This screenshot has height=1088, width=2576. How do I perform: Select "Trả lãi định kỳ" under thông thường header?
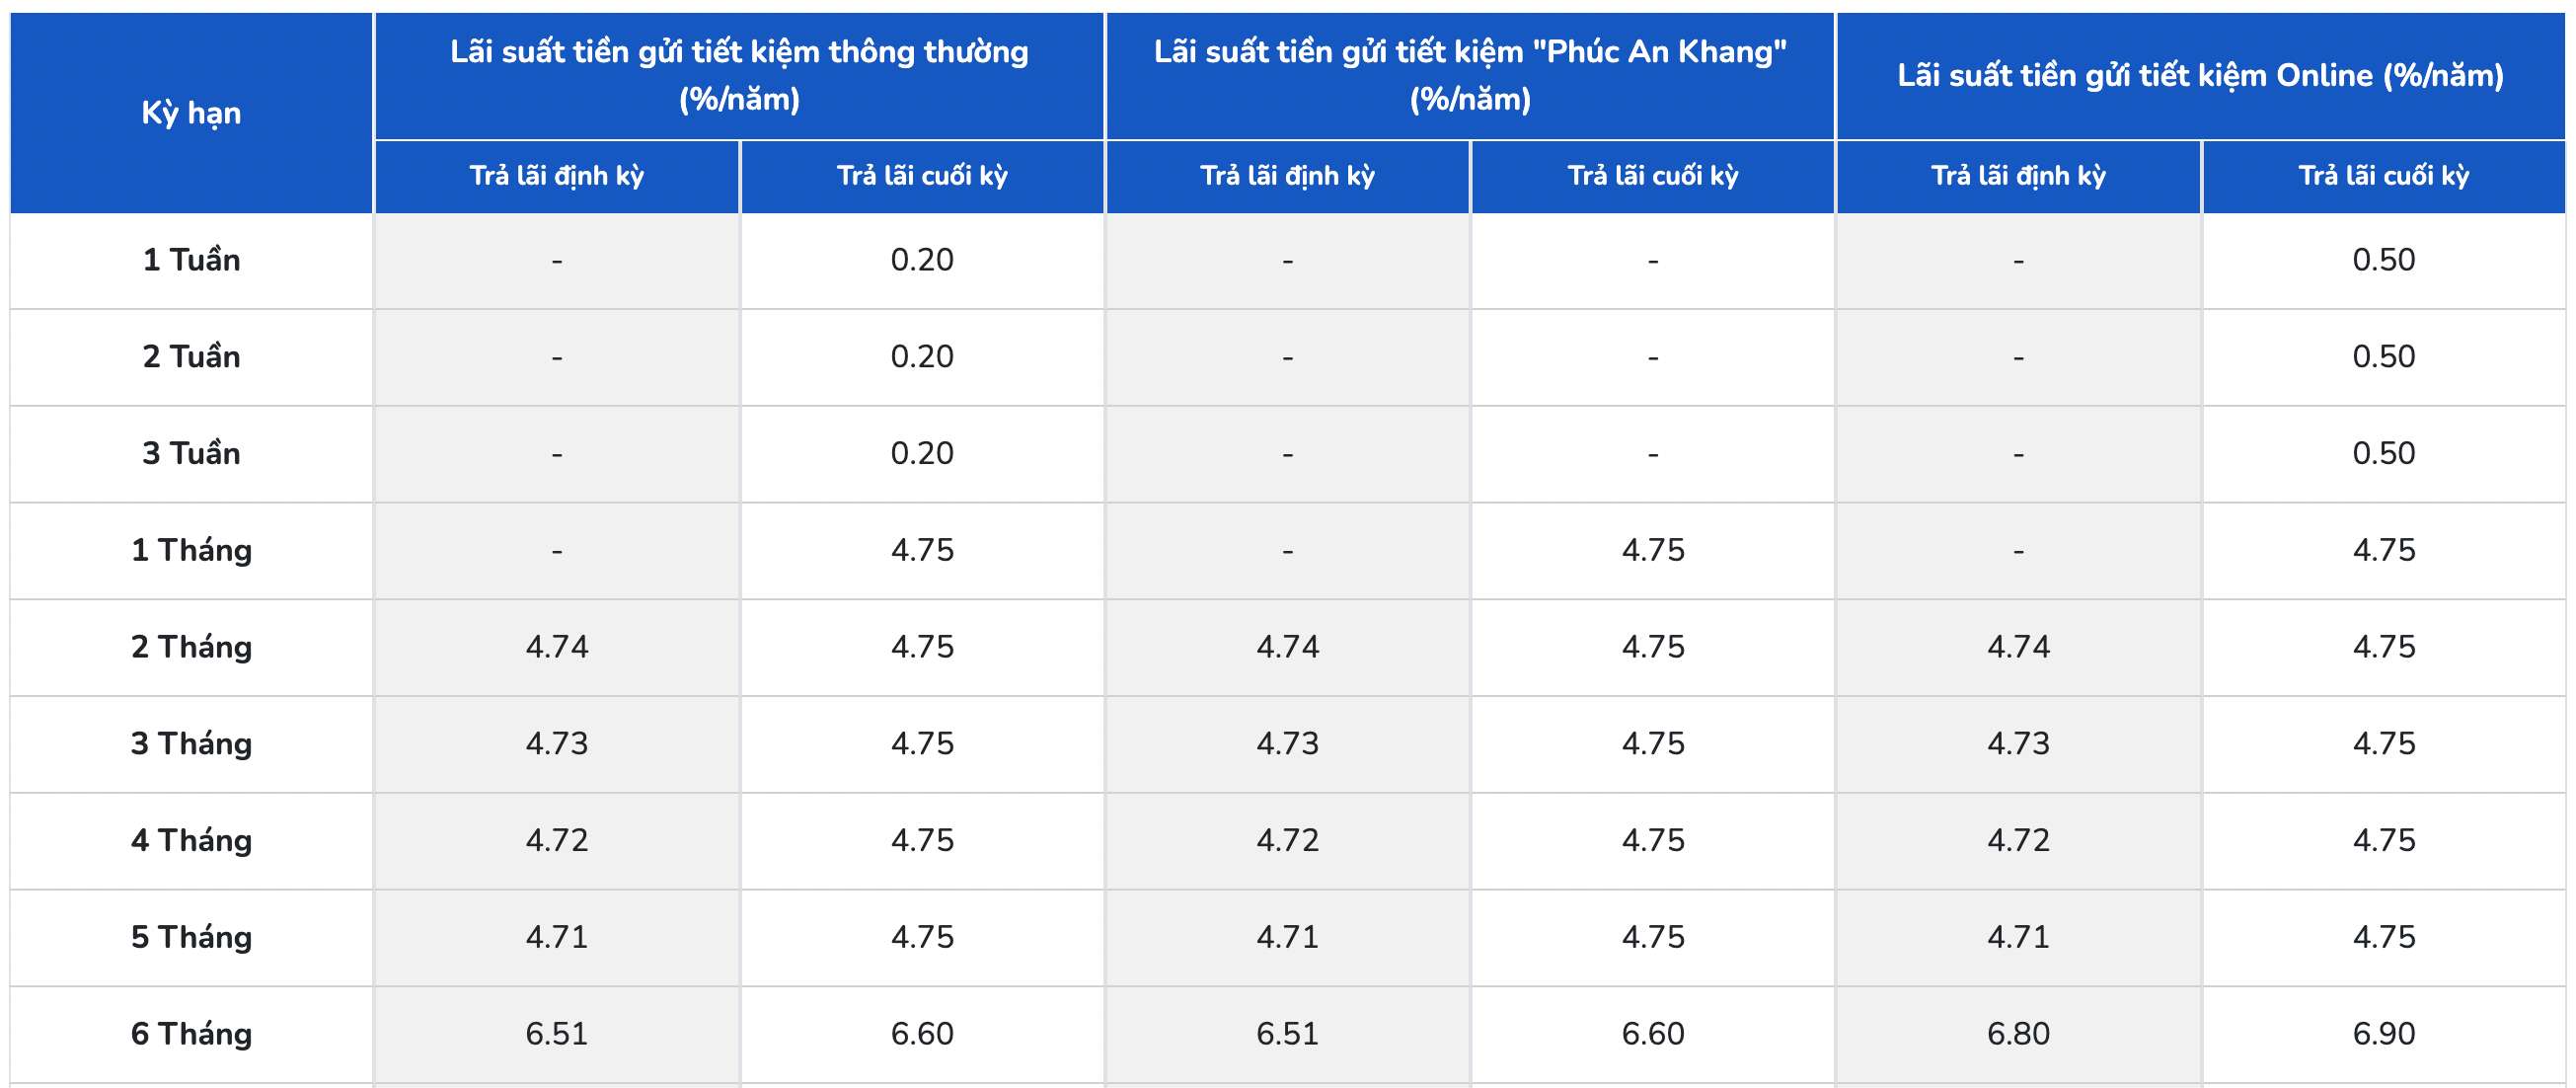[x=557, y=176]
